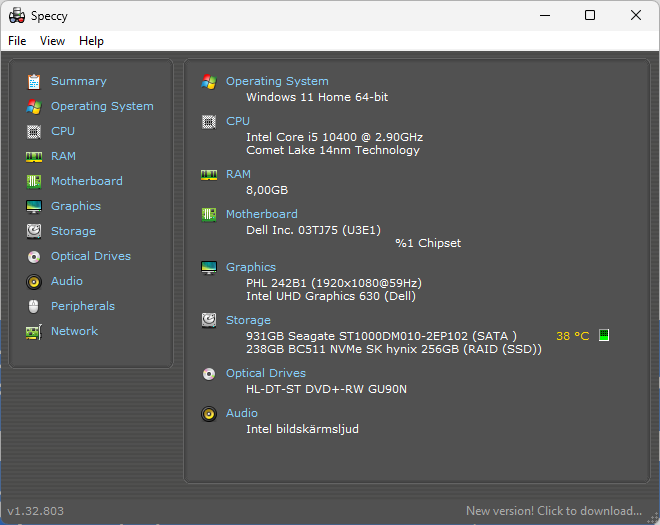Click the Peripherals mouse icon in sidebar
Image resolution: width=660 pixels, height=525 pixels.
click(34, 306)
